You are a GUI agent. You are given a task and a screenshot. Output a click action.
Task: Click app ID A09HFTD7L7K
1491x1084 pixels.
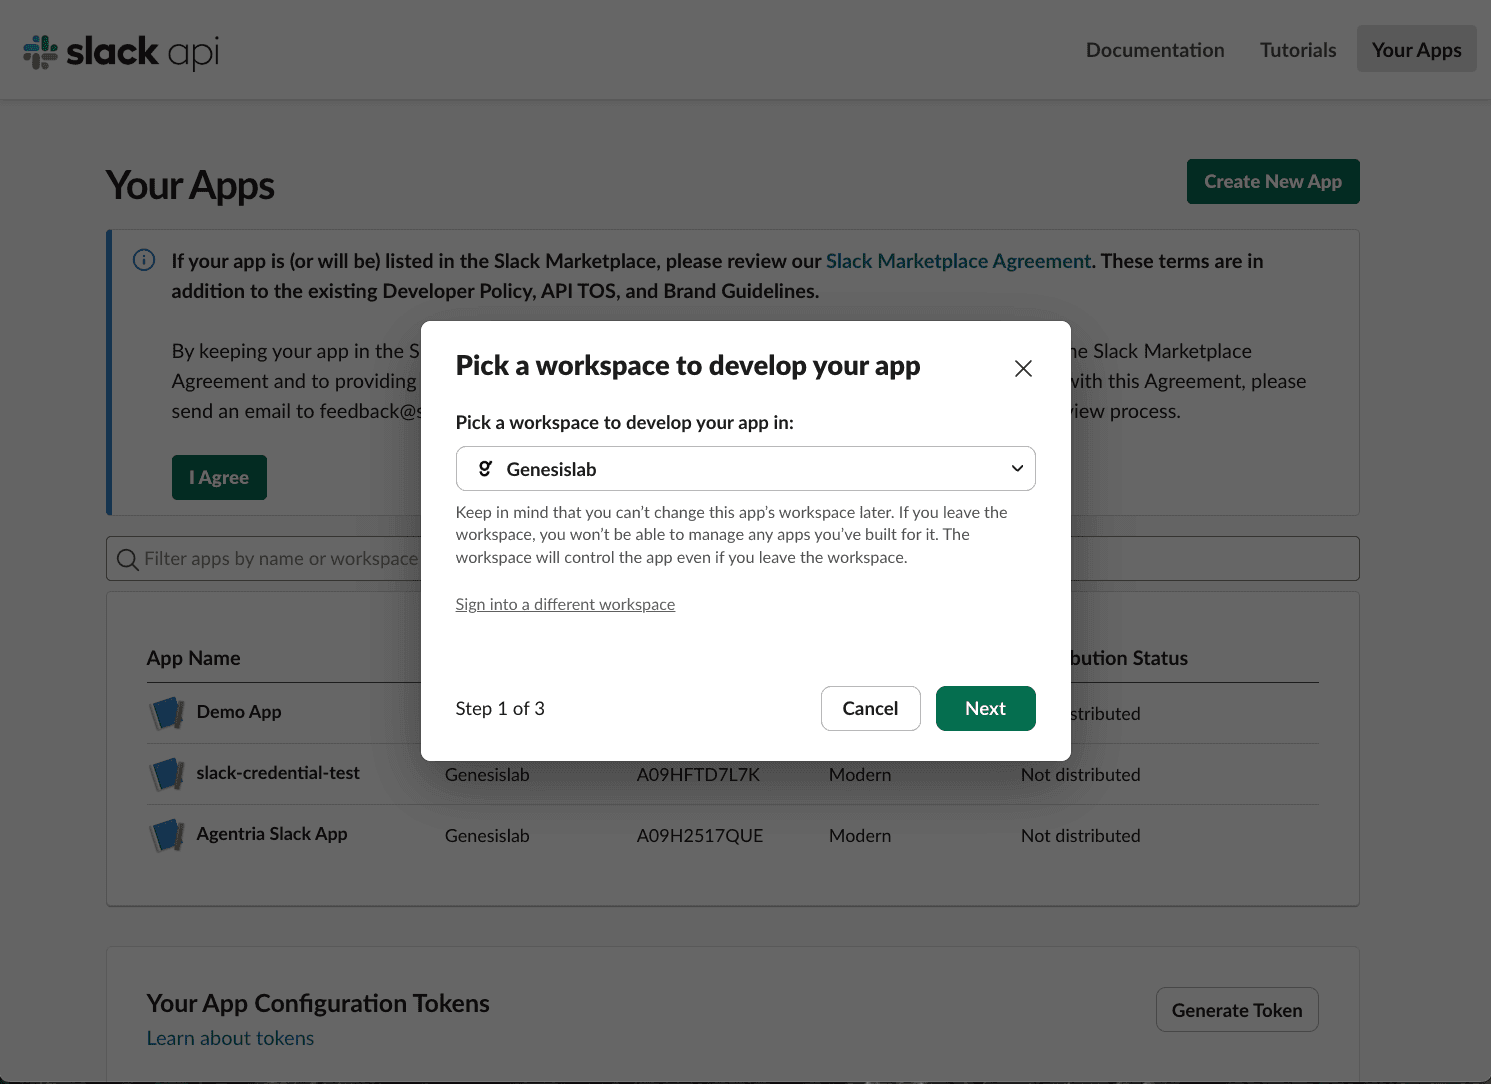click(699, 775)
